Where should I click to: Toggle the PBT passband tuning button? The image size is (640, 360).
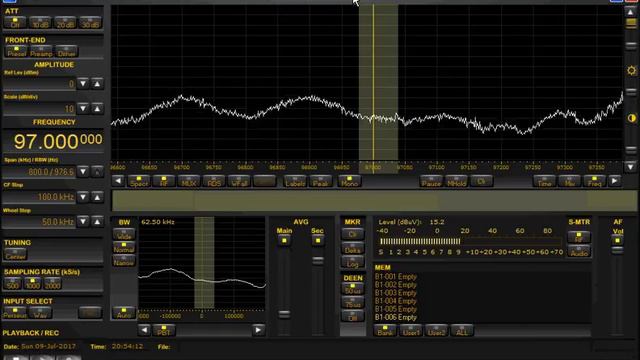coord(164,330)
